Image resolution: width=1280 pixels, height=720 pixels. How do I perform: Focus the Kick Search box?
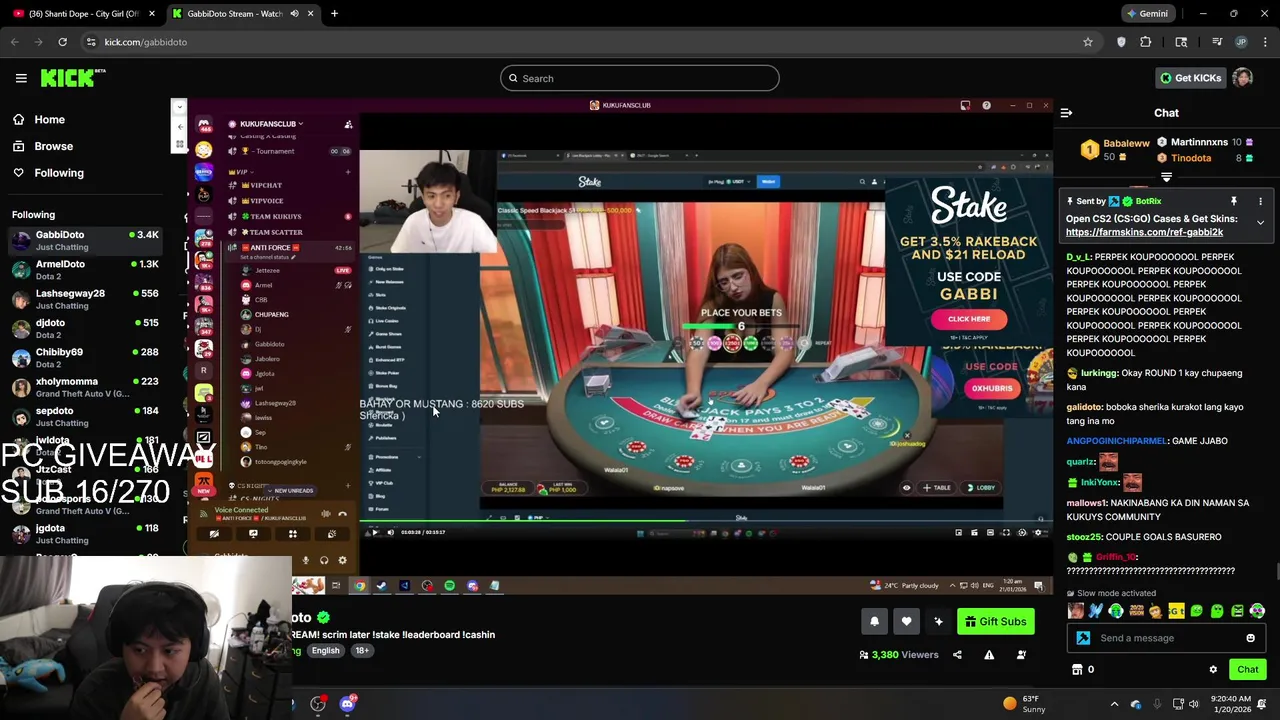pos(640,78)
